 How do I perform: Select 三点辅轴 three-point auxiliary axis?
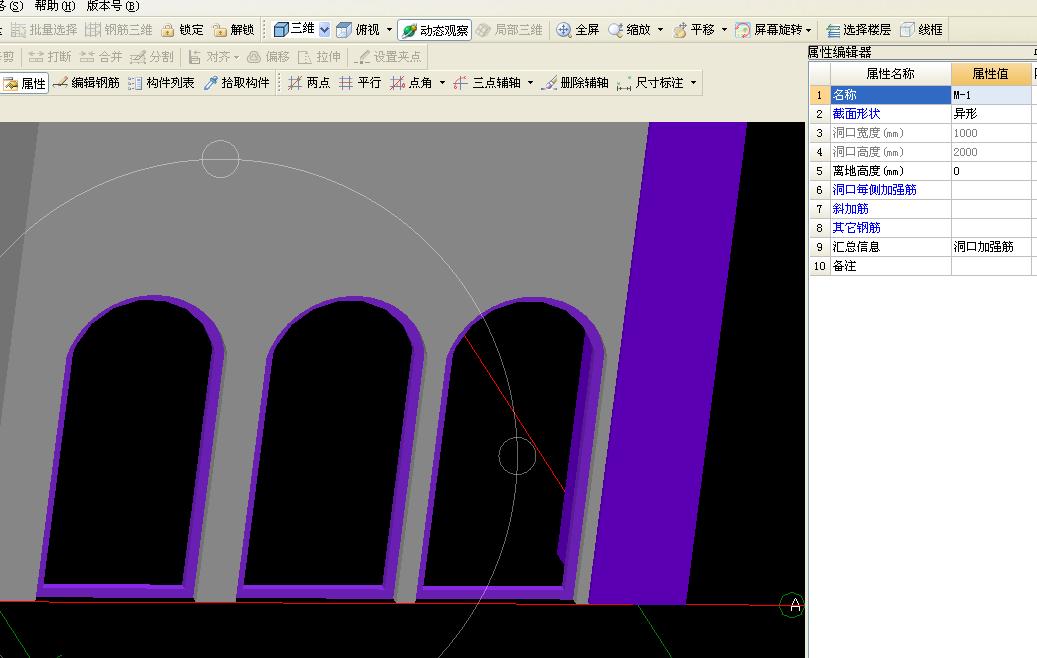(x=488, y=83)
